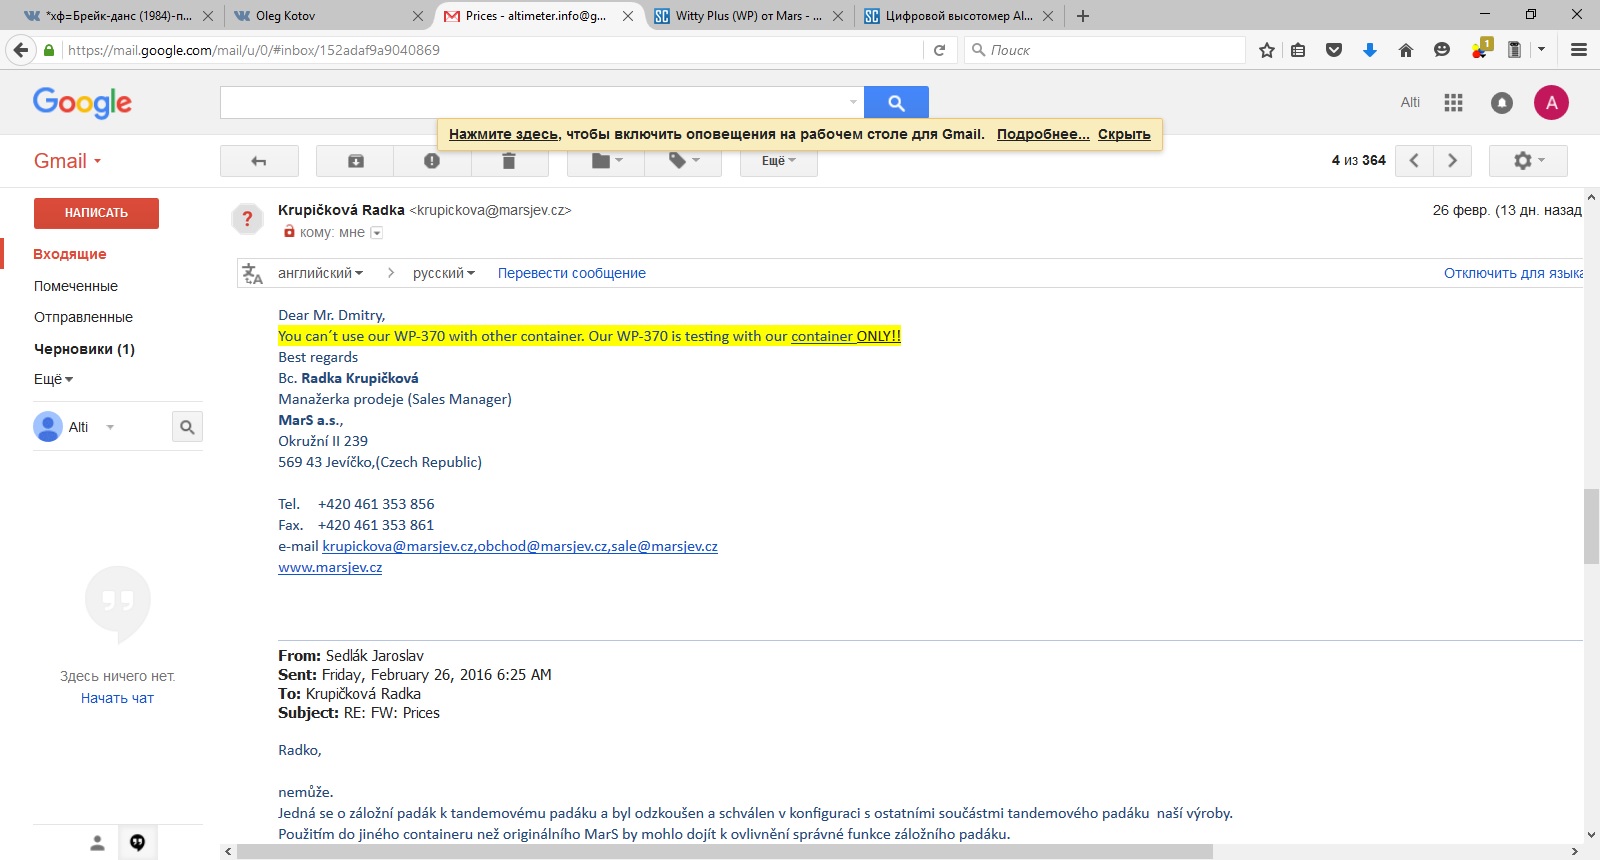The height and width of the screenshot is (860, 1600).
Task: Switch to the 'хф=Брейк-данс (1984)' tab
Action: point(118,16)
